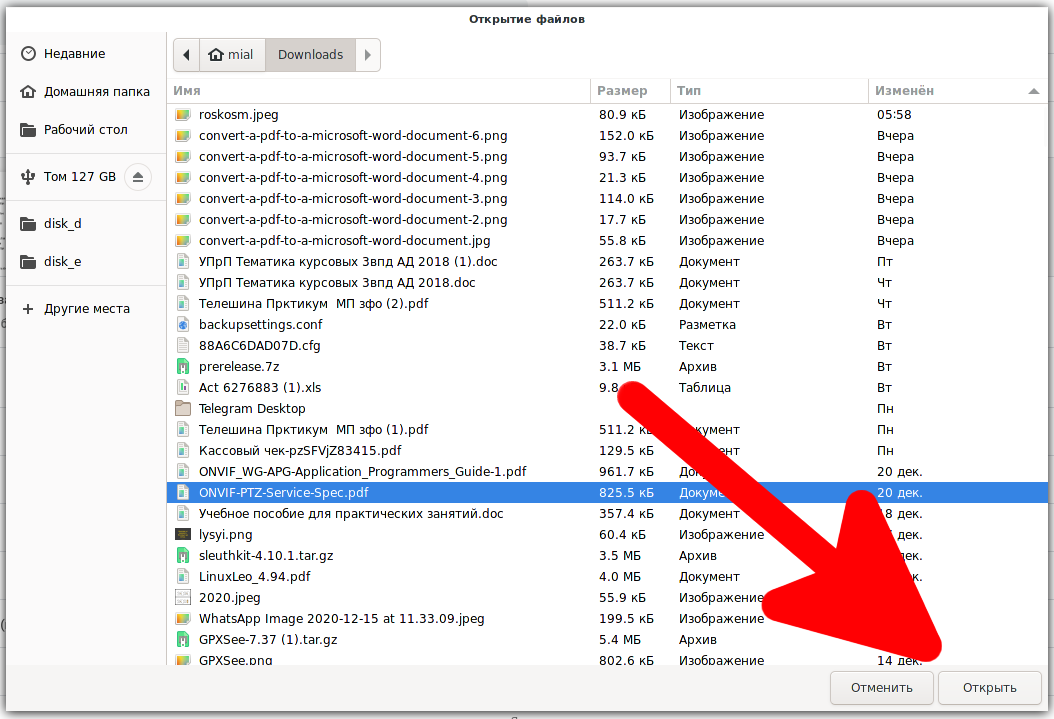This screenshot has width=1054, height=719.
Task: Sort by Изменён column header
Action: coord(905,91)
